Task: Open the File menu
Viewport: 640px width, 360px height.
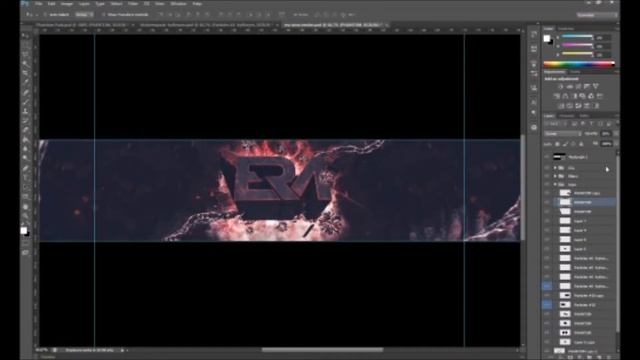Action: pyautogui.click(x=38, y=4)
